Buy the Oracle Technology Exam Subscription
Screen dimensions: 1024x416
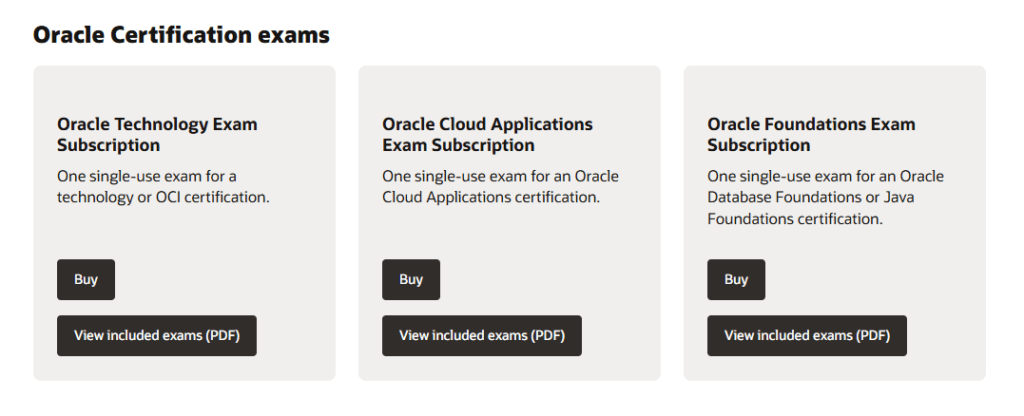click(86, 280)
